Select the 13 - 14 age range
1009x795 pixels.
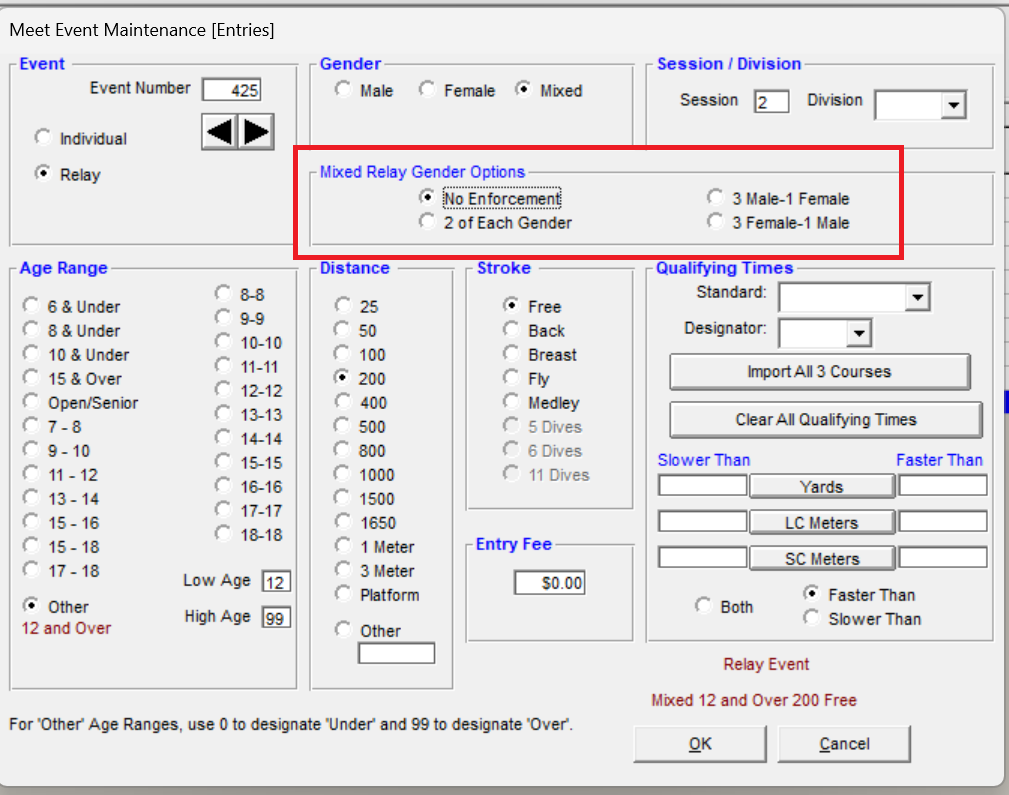click(x=31, y=498)
